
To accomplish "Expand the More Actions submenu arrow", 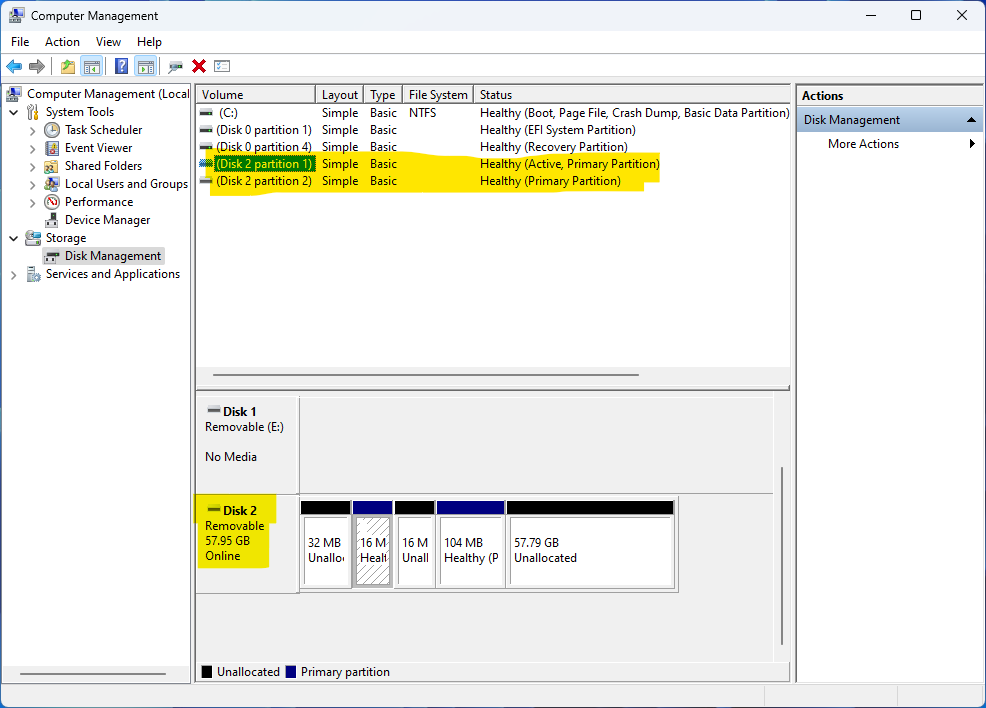I will (x=969, y=143).
